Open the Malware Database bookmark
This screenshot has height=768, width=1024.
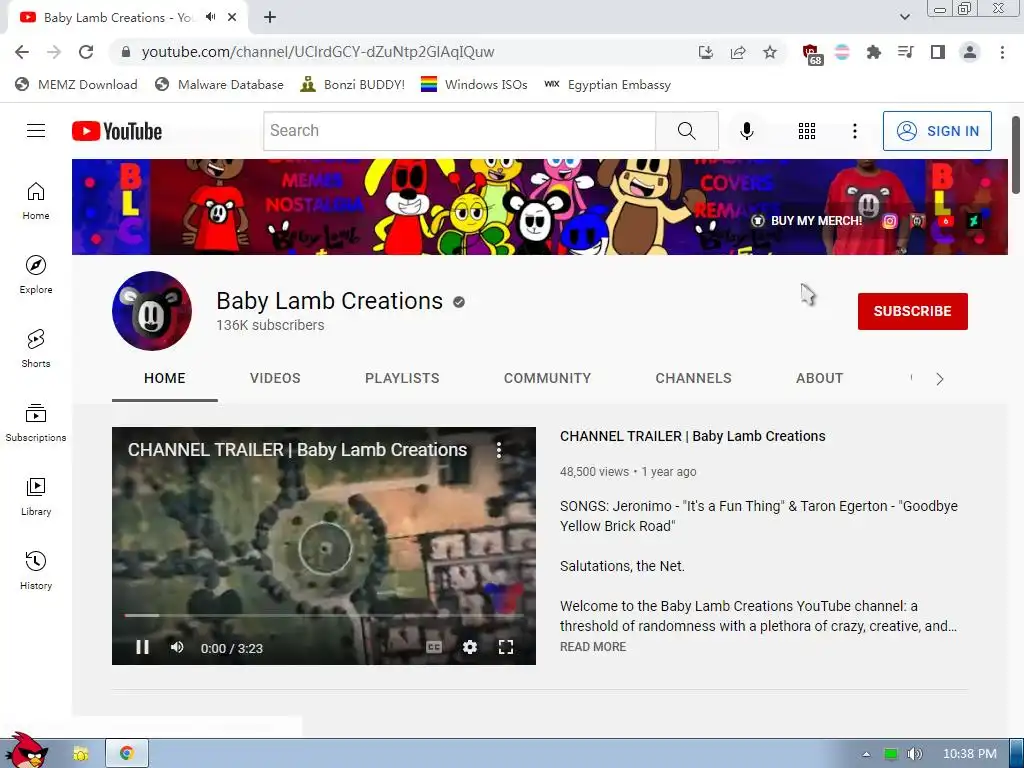tap(219, 84)
